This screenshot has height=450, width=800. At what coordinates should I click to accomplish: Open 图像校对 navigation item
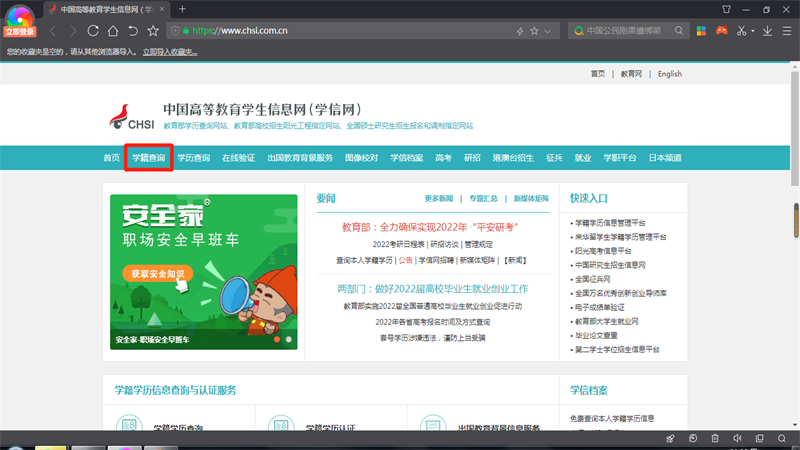coord(362,158)
